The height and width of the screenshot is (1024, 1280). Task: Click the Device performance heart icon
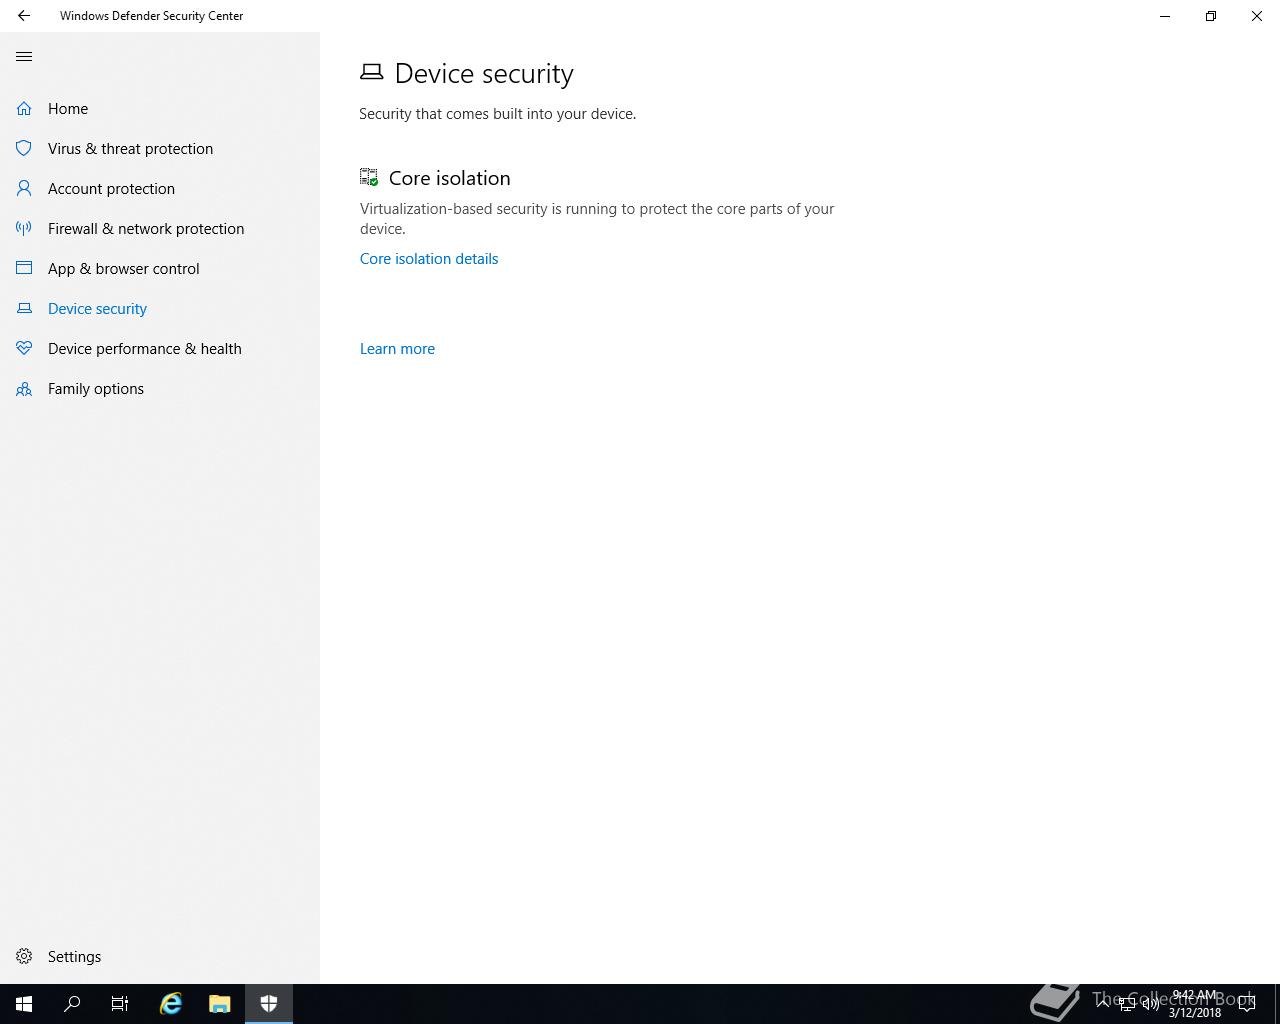pyautogui.click(x=24, y=348)
